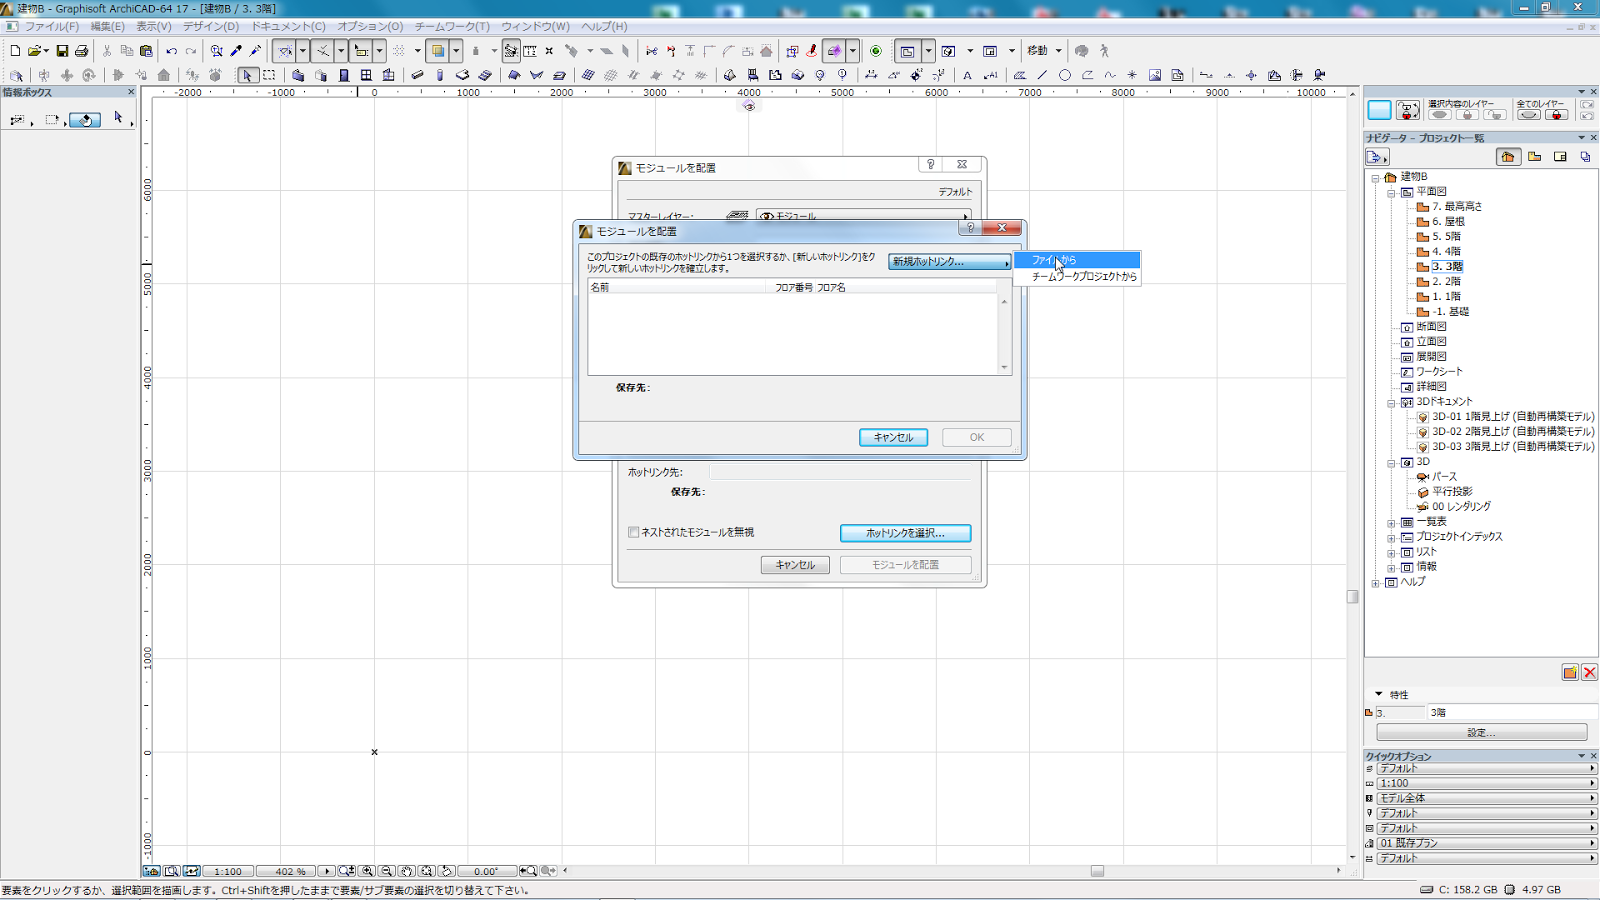1600x900 pixels.
Task: Click the Zoom Out magnifier icon
Action: tap(387, 871)
